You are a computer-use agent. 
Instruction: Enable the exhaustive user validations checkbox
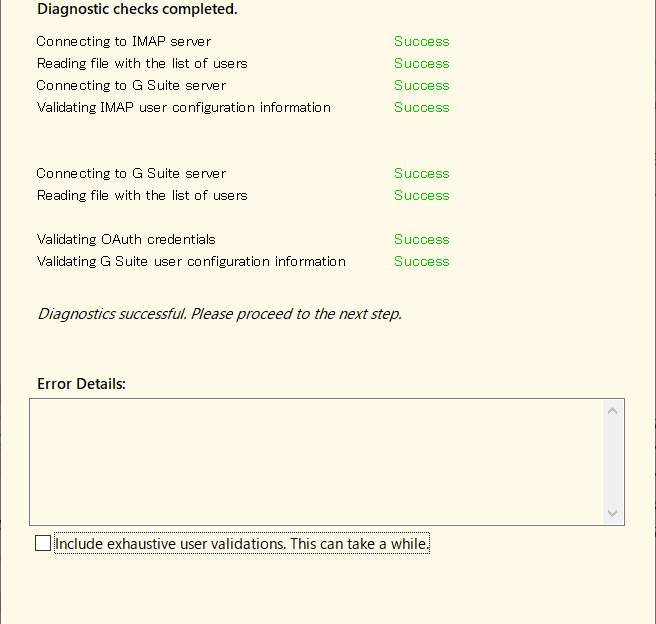coord(42,544)
